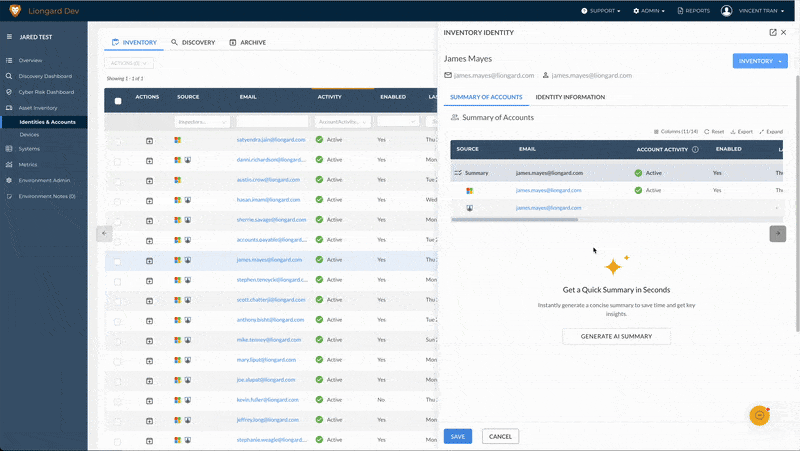Click the Liongard lion logo

pos(15,11)
